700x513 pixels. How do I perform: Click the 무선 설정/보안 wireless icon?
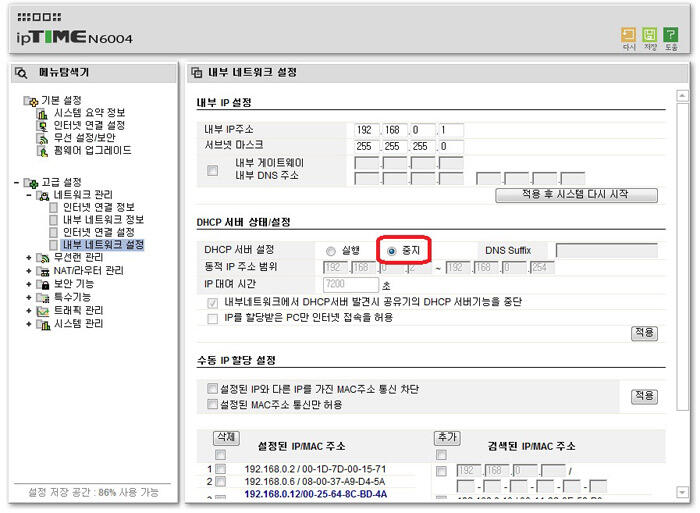point(42,138)
